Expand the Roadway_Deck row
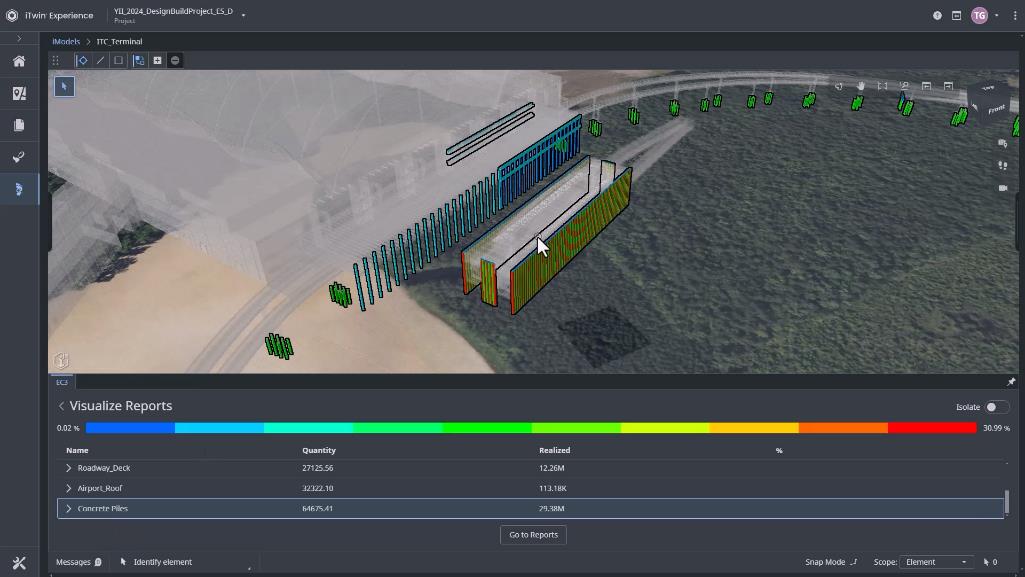The width and height of the screenshot is (1025, 577). (x=69, y=468)
